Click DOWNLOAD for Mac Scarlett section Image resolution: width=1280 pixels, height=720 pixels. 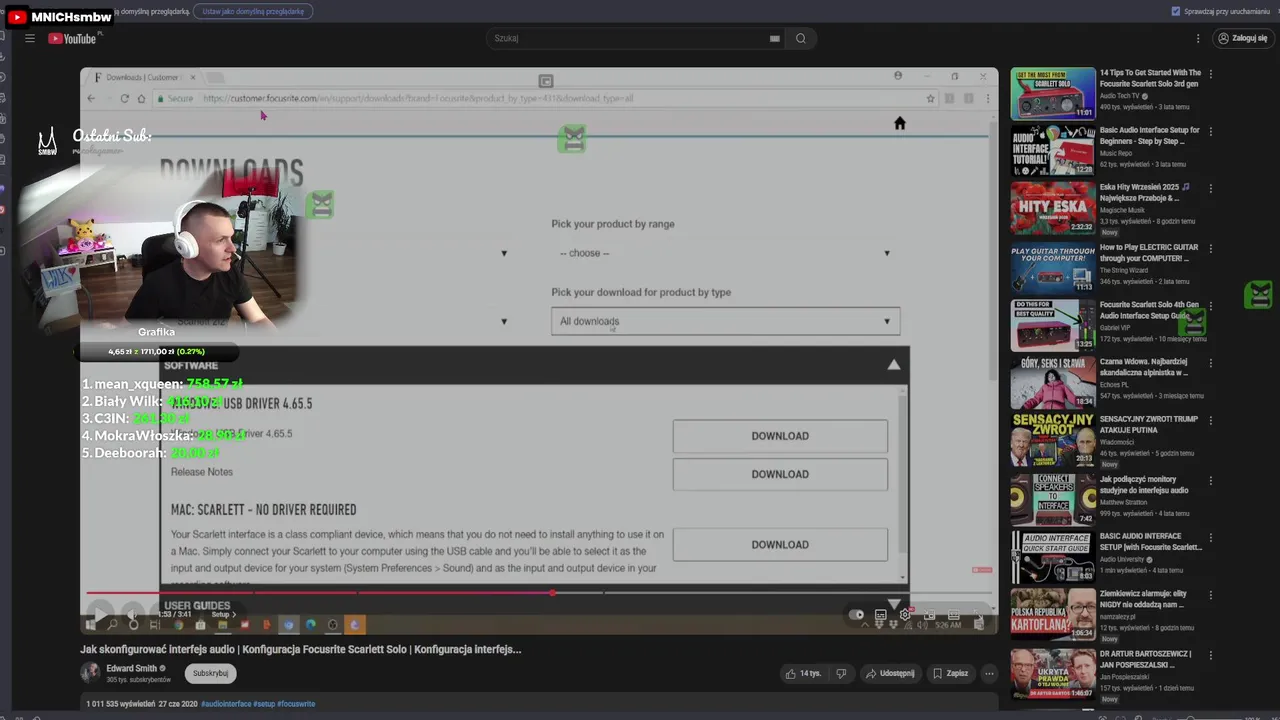pyautogui.click(x=780, y=544)
